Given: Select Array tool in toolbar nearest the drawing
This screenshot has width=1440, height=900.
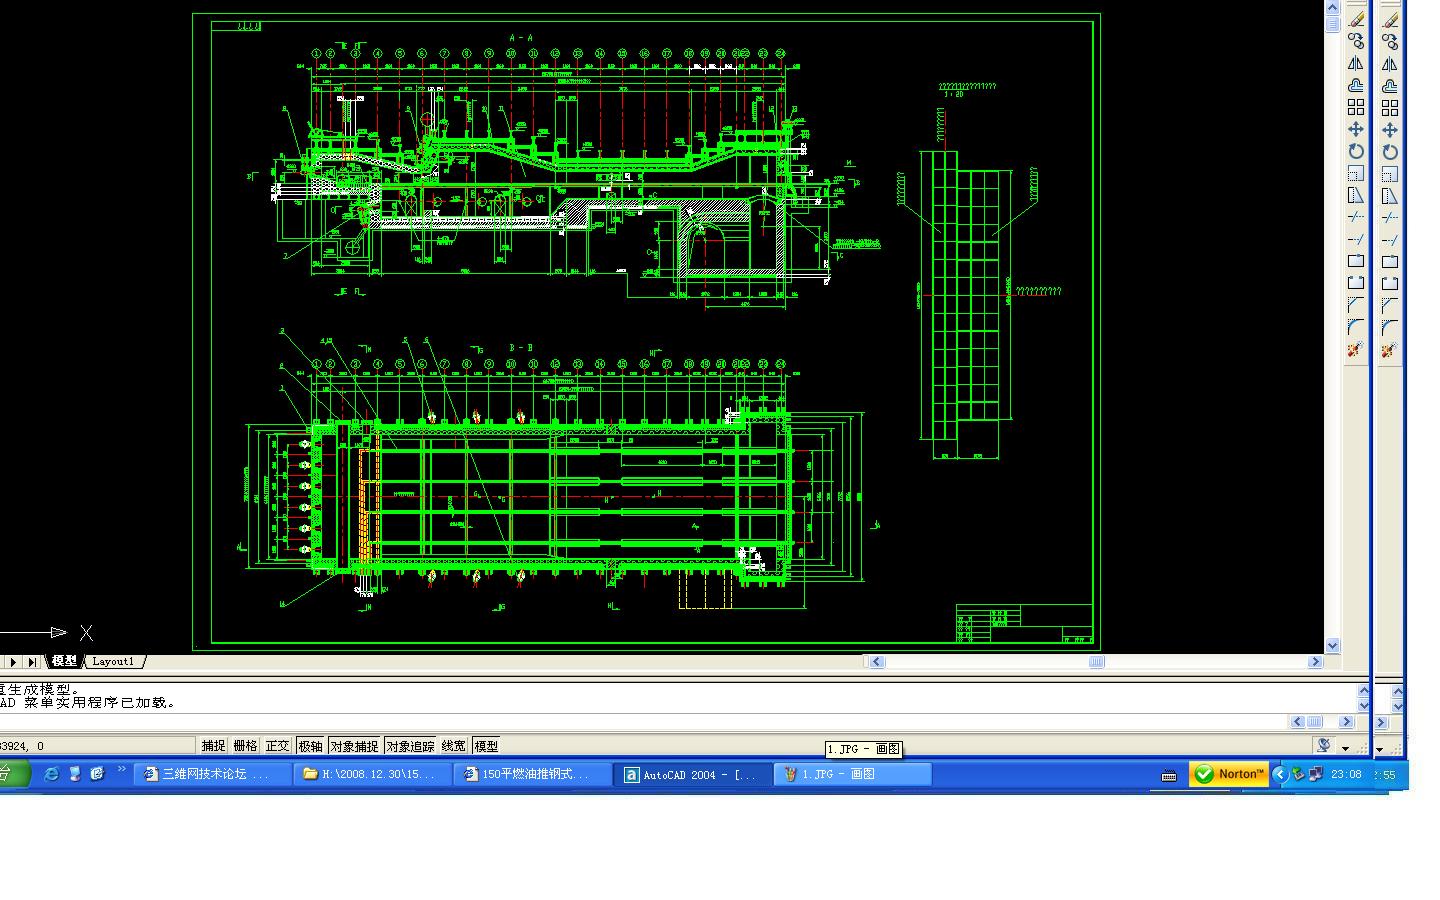Looking at the screenshot, I should [1356, 107].
